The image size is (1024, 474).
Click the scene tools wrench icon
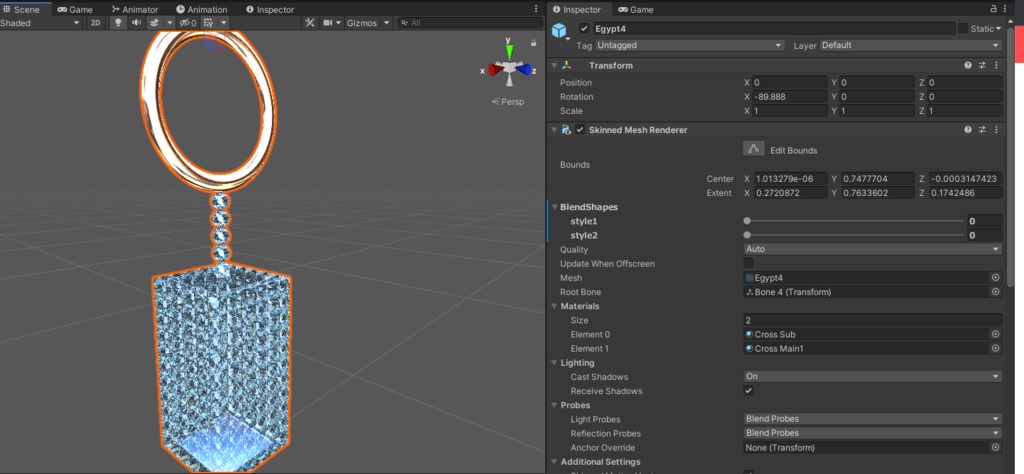tap(310, 22)
